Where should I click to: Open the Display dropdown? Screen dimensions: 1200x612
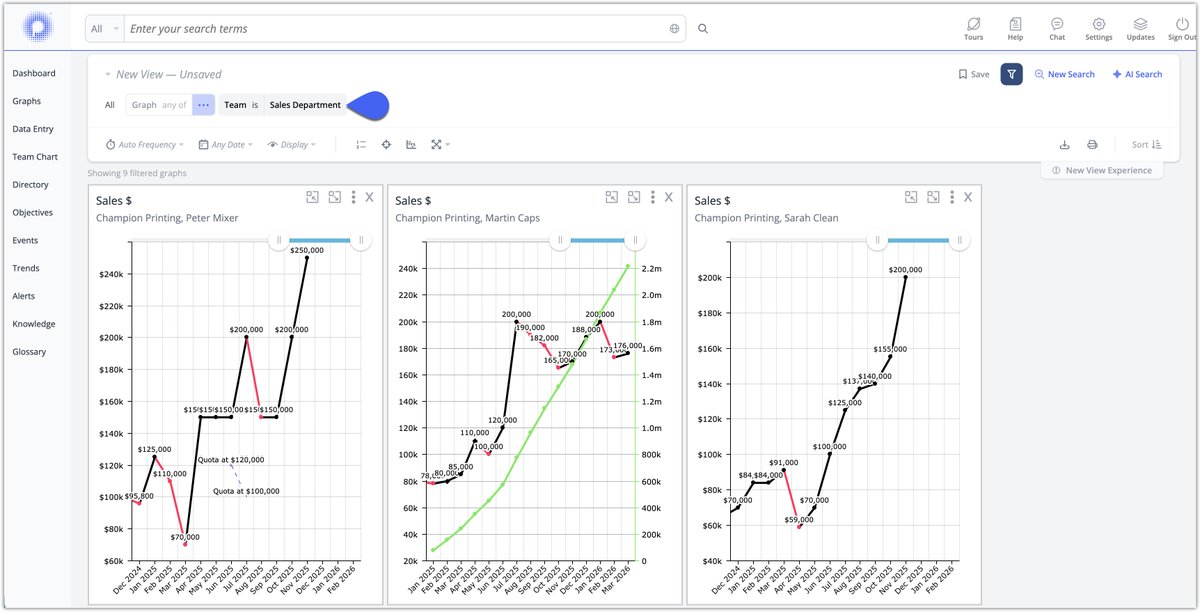pyautogui.click(x=291, y=145)
